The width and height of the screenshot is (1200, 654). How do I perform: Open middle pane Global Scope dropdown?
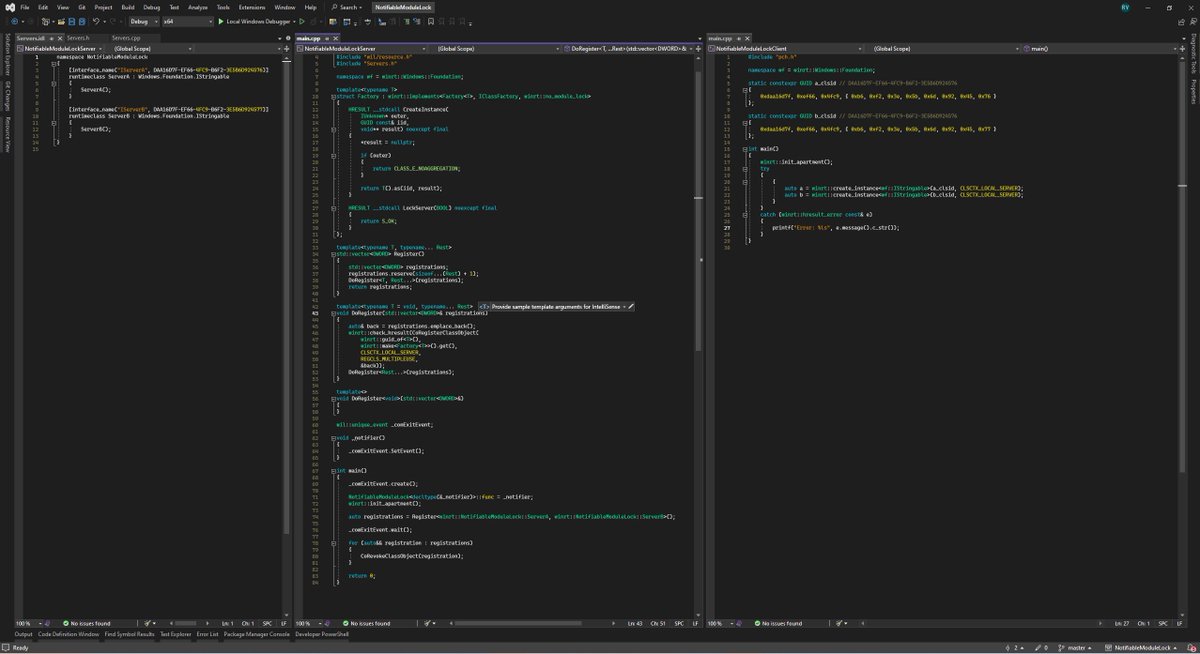pos(499,48)
